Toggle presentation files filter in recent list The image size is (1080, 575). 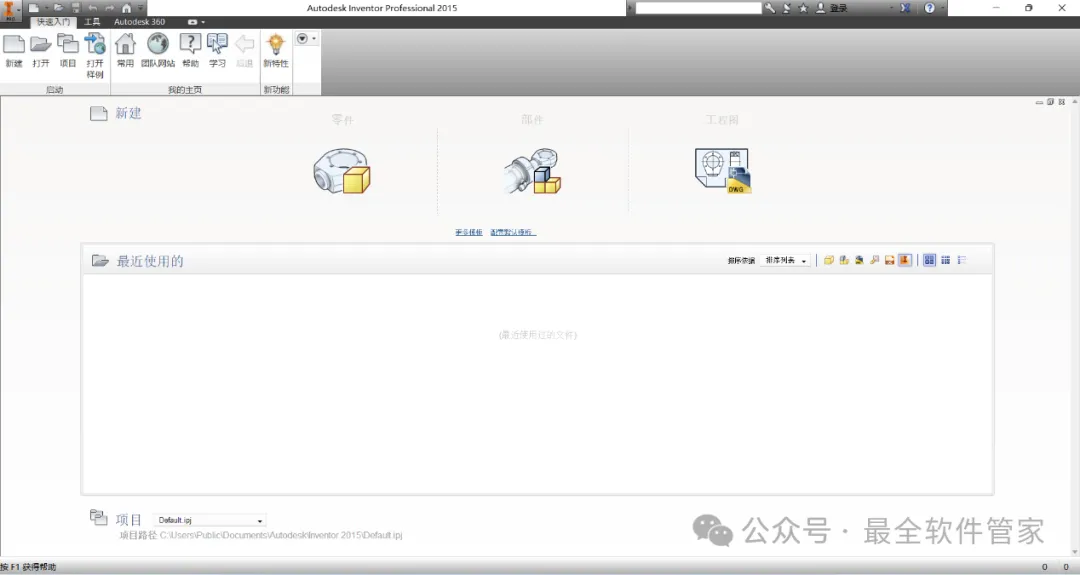point(874,260)
